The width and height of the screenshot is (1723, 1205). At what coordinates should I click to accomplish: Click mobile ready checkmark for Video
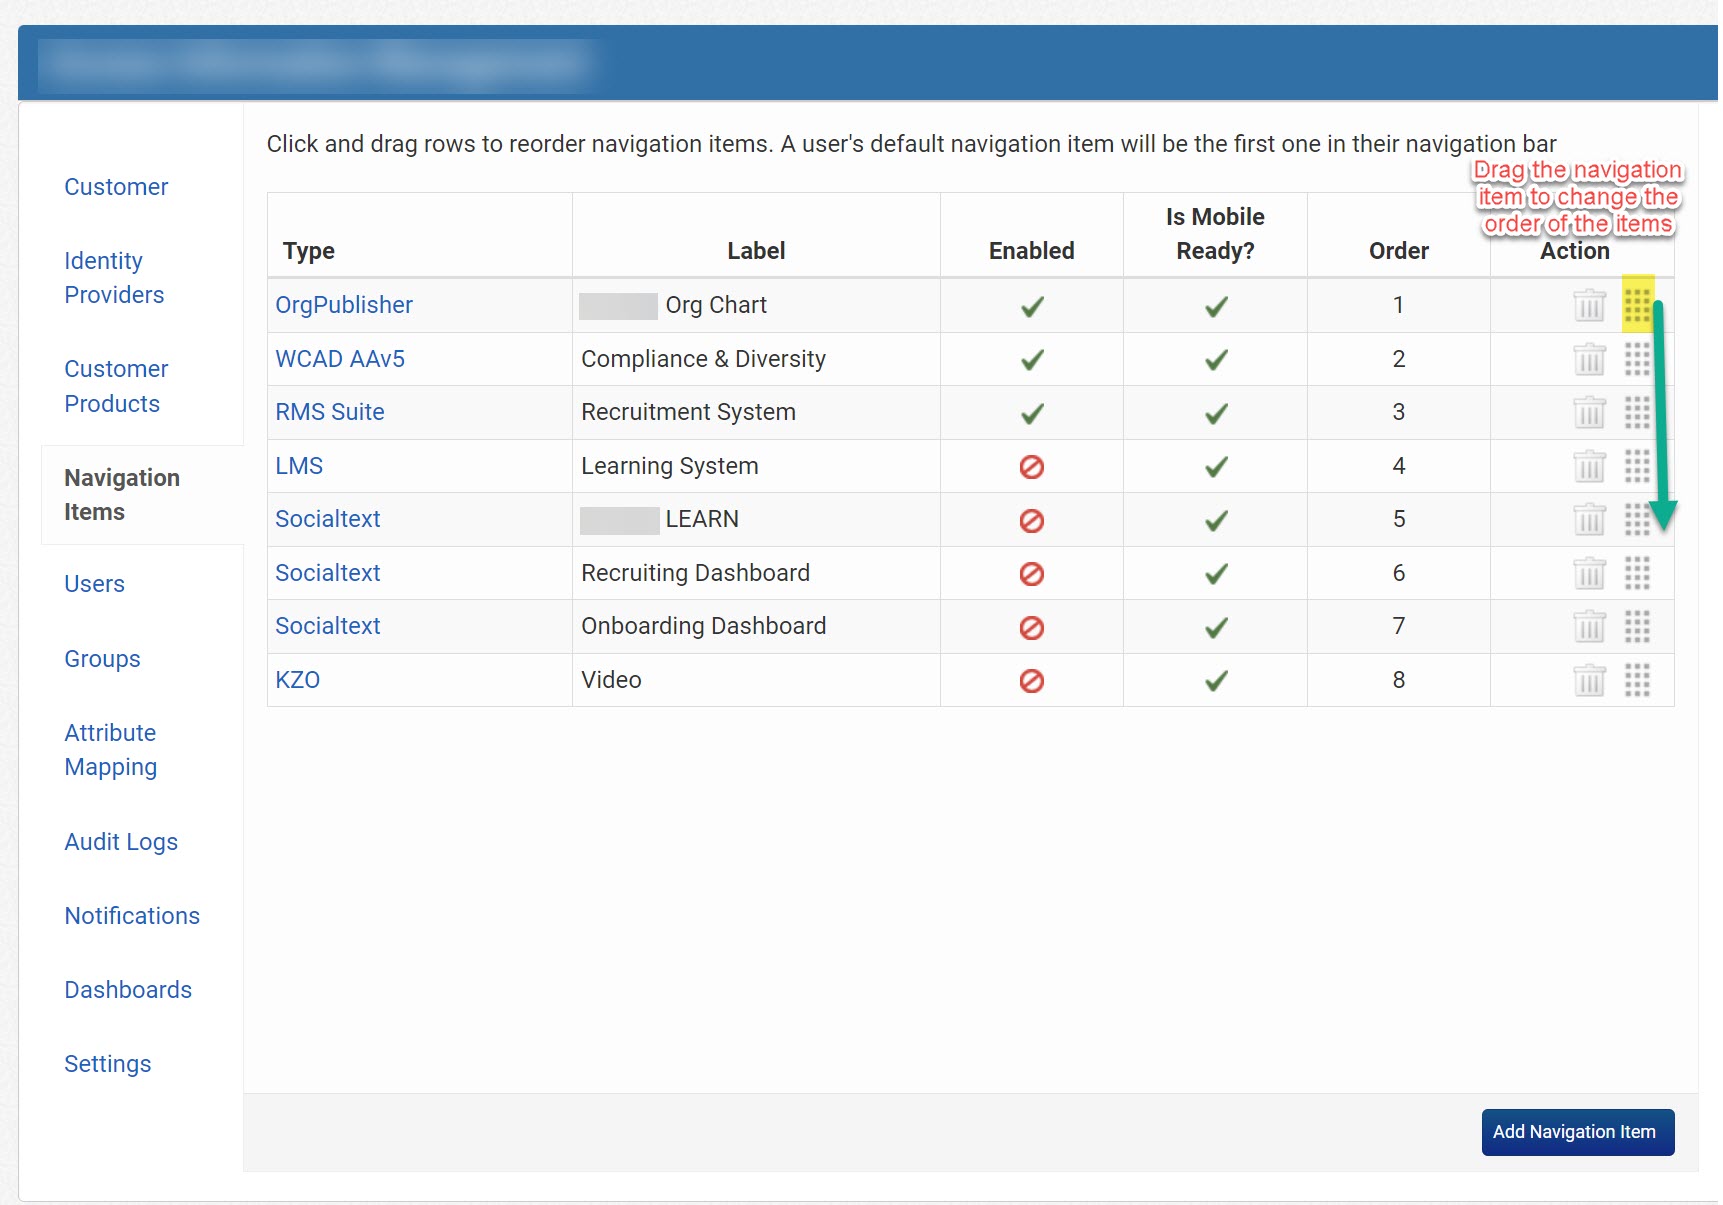pyautogui.click(x=1216, y=681)
